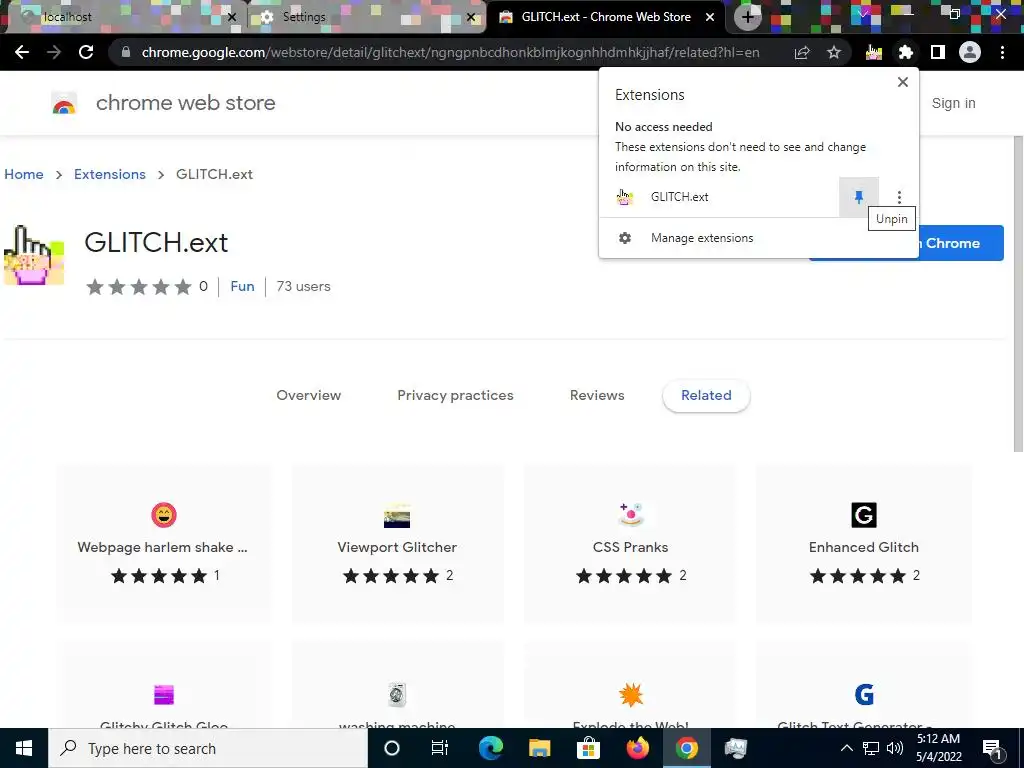Show hidden system tray icons

click(846, 748)
